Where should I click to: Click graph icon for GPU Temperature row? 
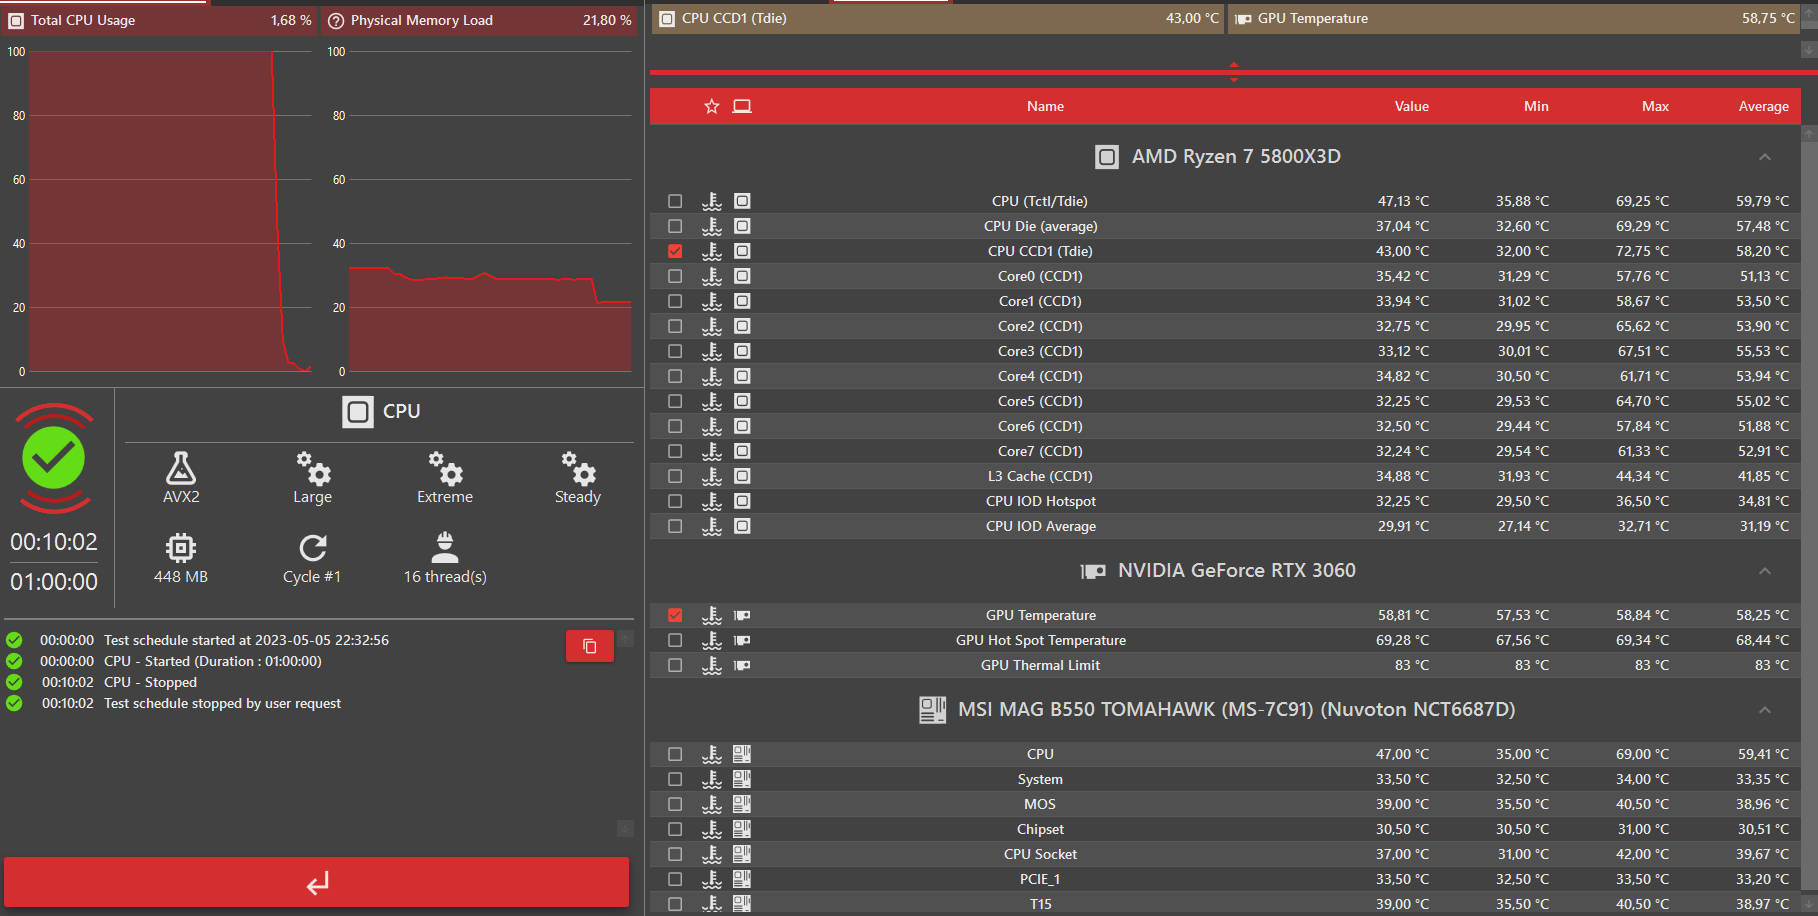pos(712,615)
